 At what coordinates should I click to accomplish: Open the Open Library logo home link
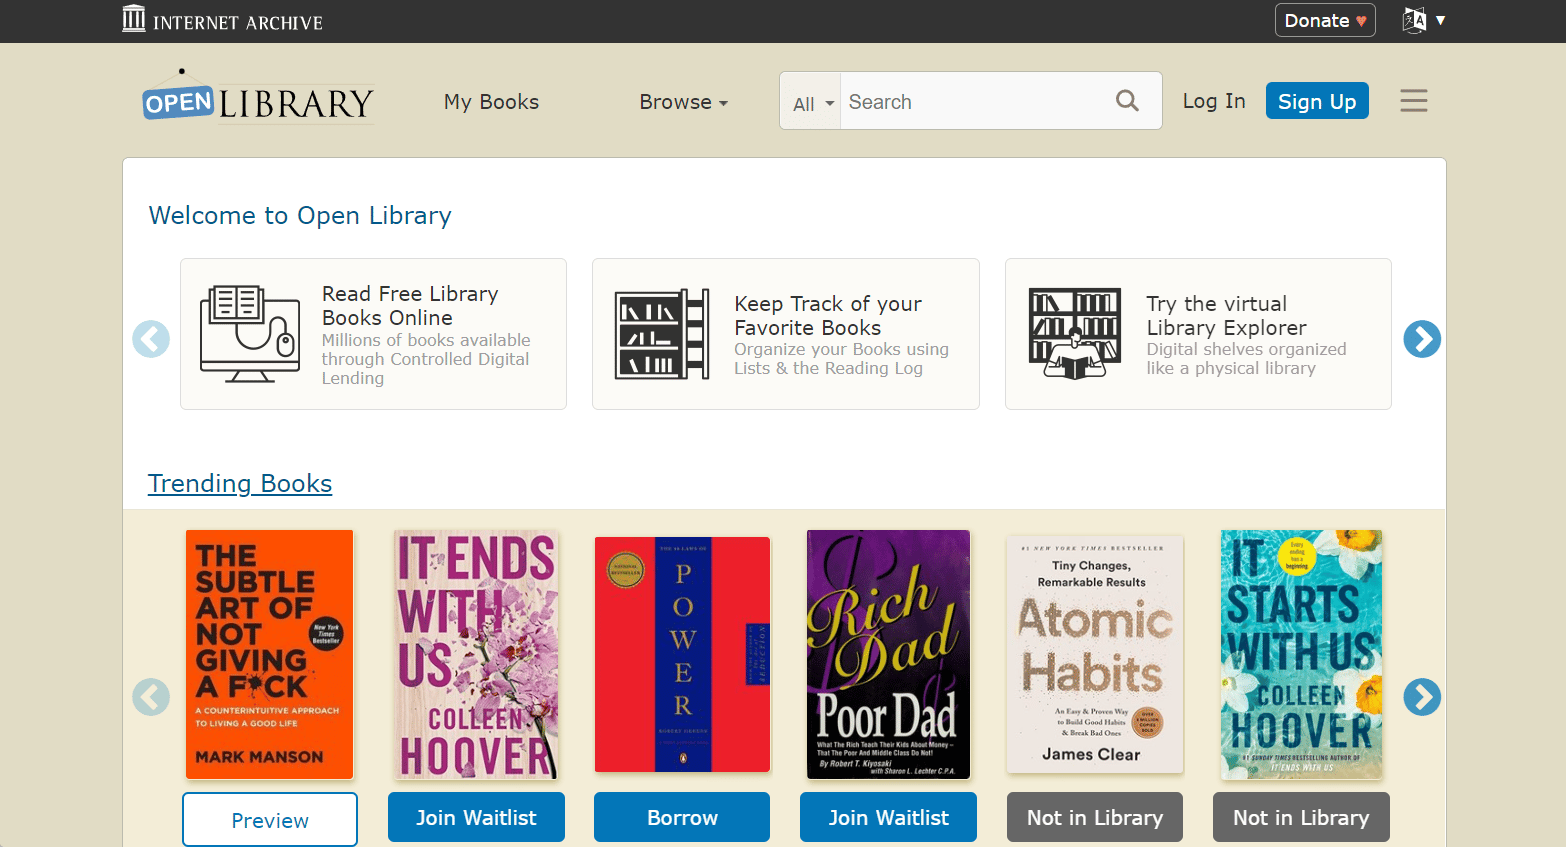click(258, 98)
